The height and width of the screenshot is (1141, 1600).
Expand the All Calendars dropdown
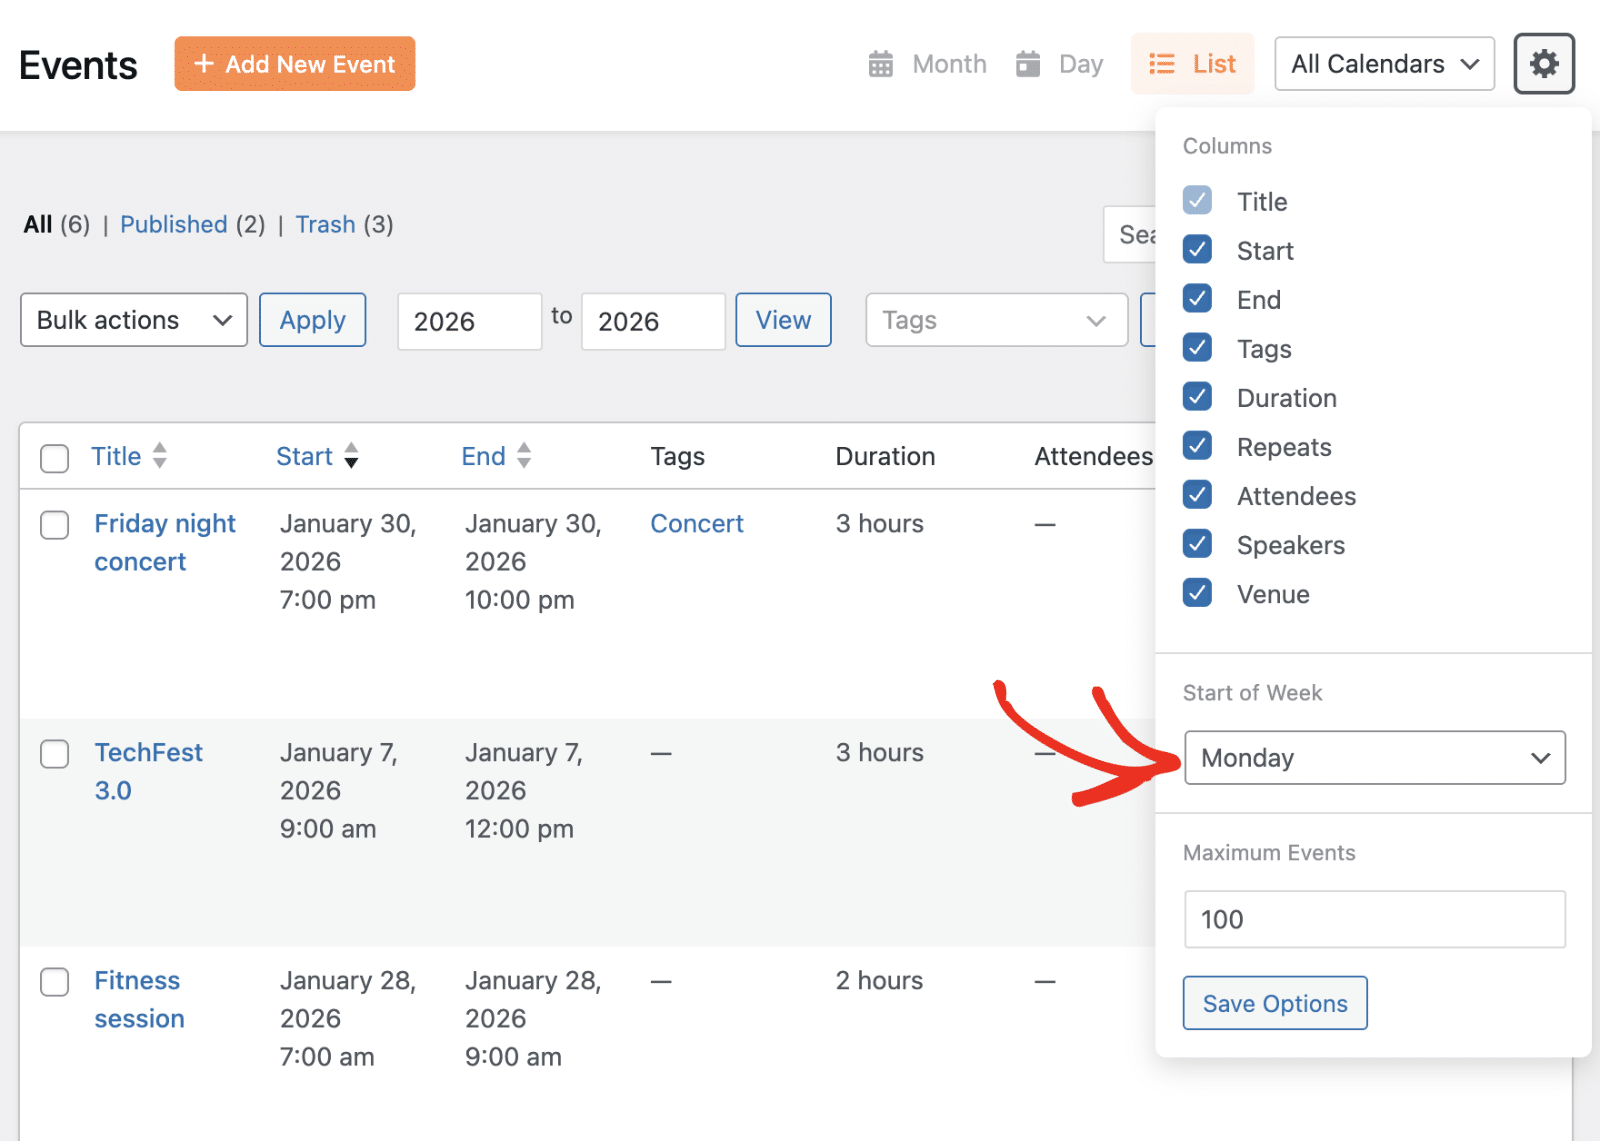pos(1384,64)
